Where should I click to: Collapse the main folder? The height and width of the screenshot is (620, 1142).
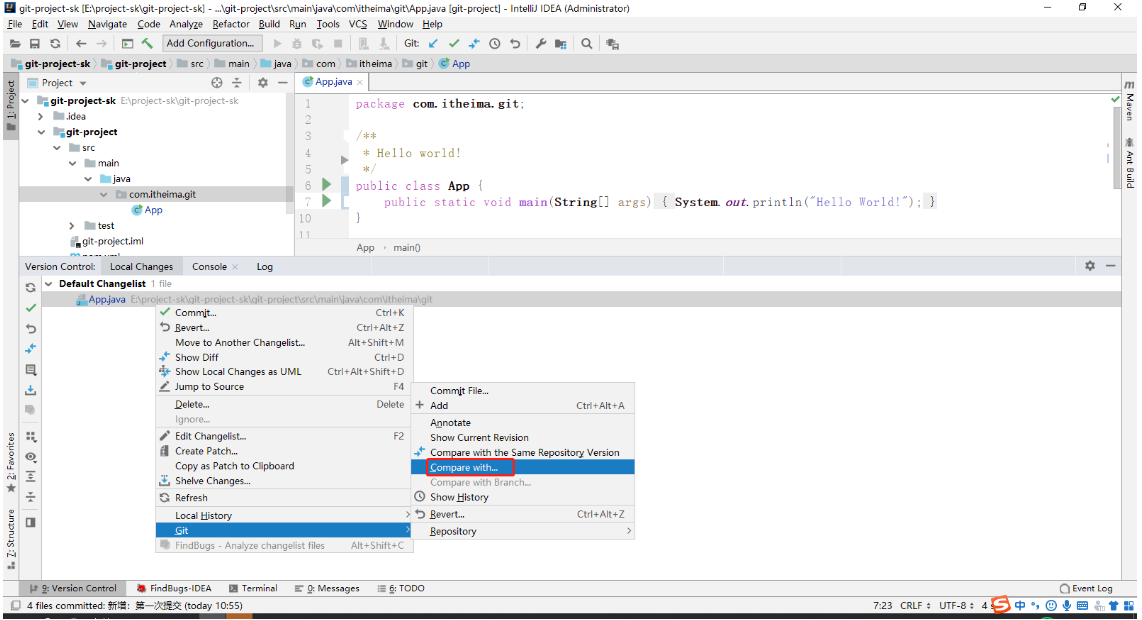pos(72,163)
